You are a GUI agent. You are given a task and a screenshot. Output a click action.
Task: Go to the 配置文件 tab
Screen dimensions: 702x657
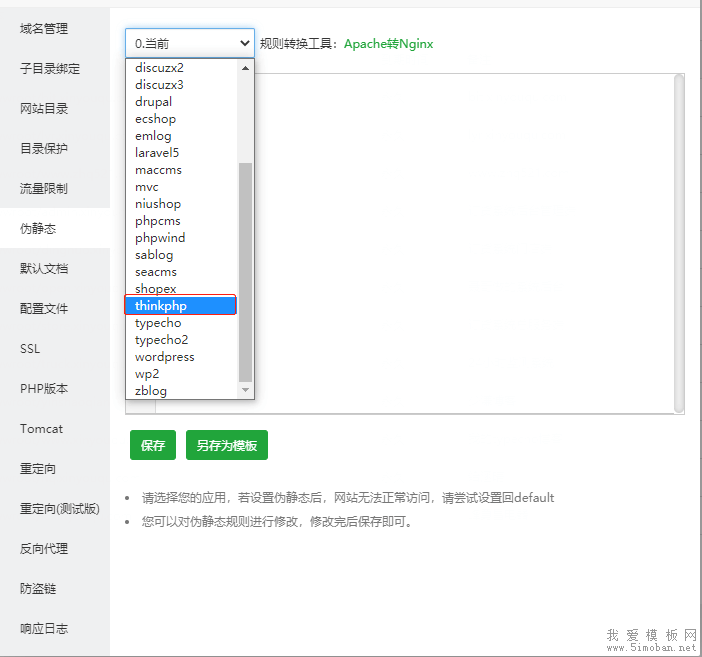tap(45, 309)
